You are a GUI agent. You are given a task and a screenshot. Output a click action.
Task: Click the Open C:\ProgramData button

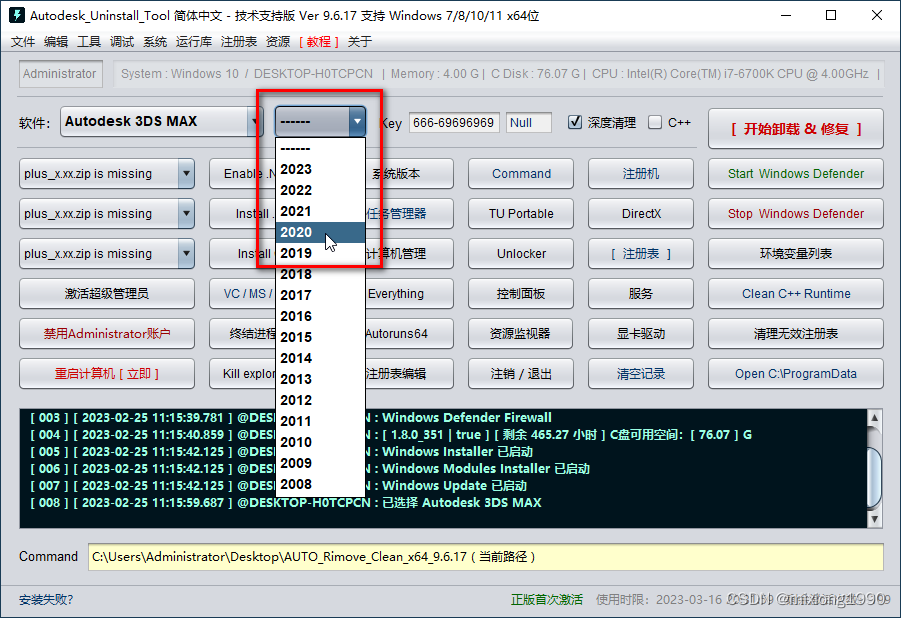(796, 374)
